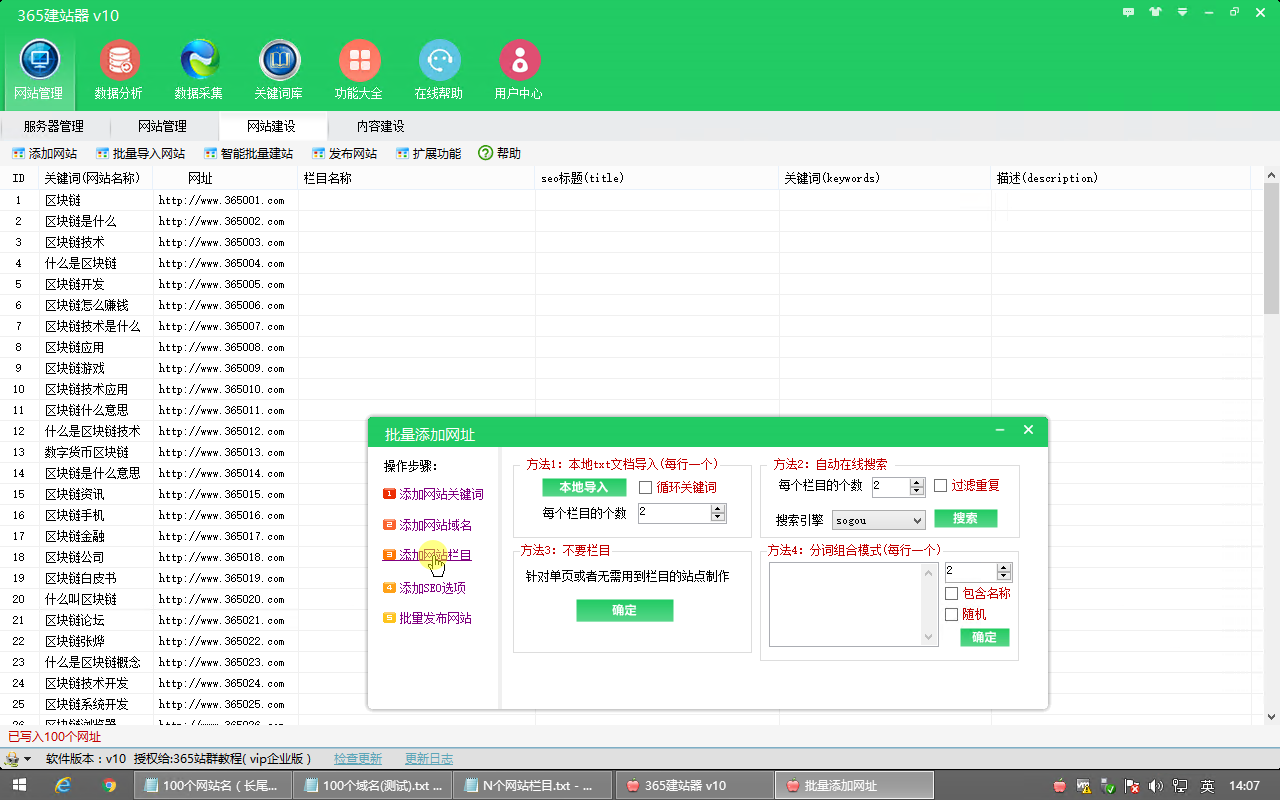Open the 用户中心 icon

[519, 70]
